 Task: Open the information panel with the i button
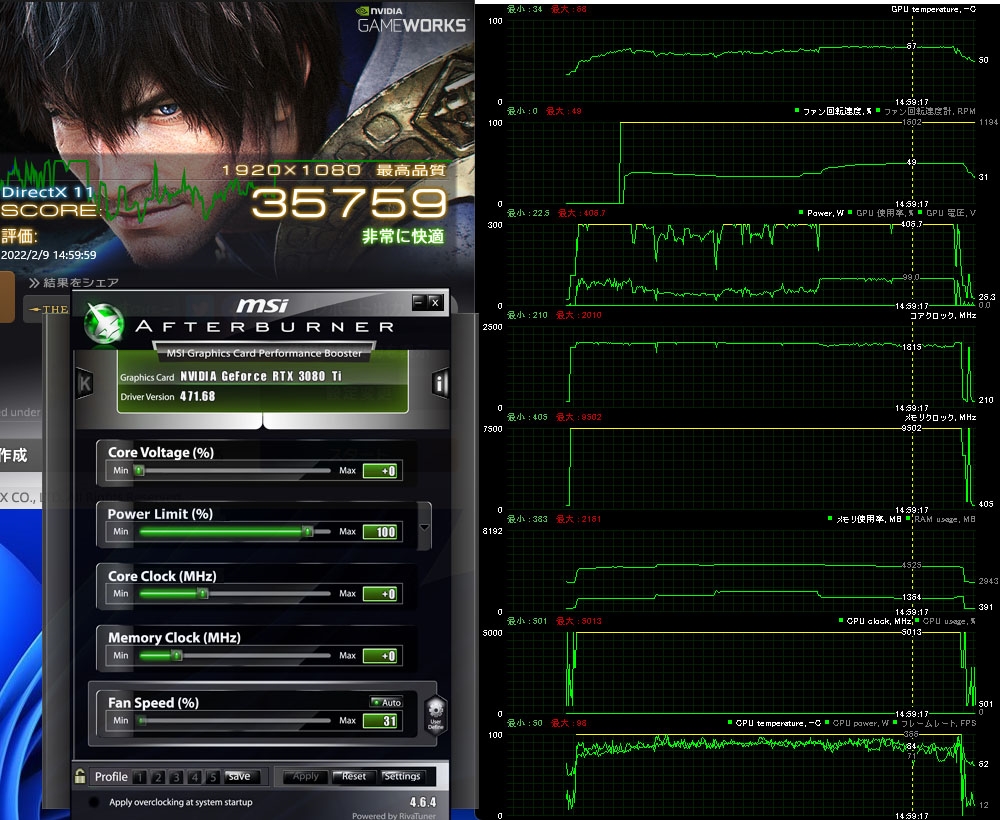click(x=440, y=383)
